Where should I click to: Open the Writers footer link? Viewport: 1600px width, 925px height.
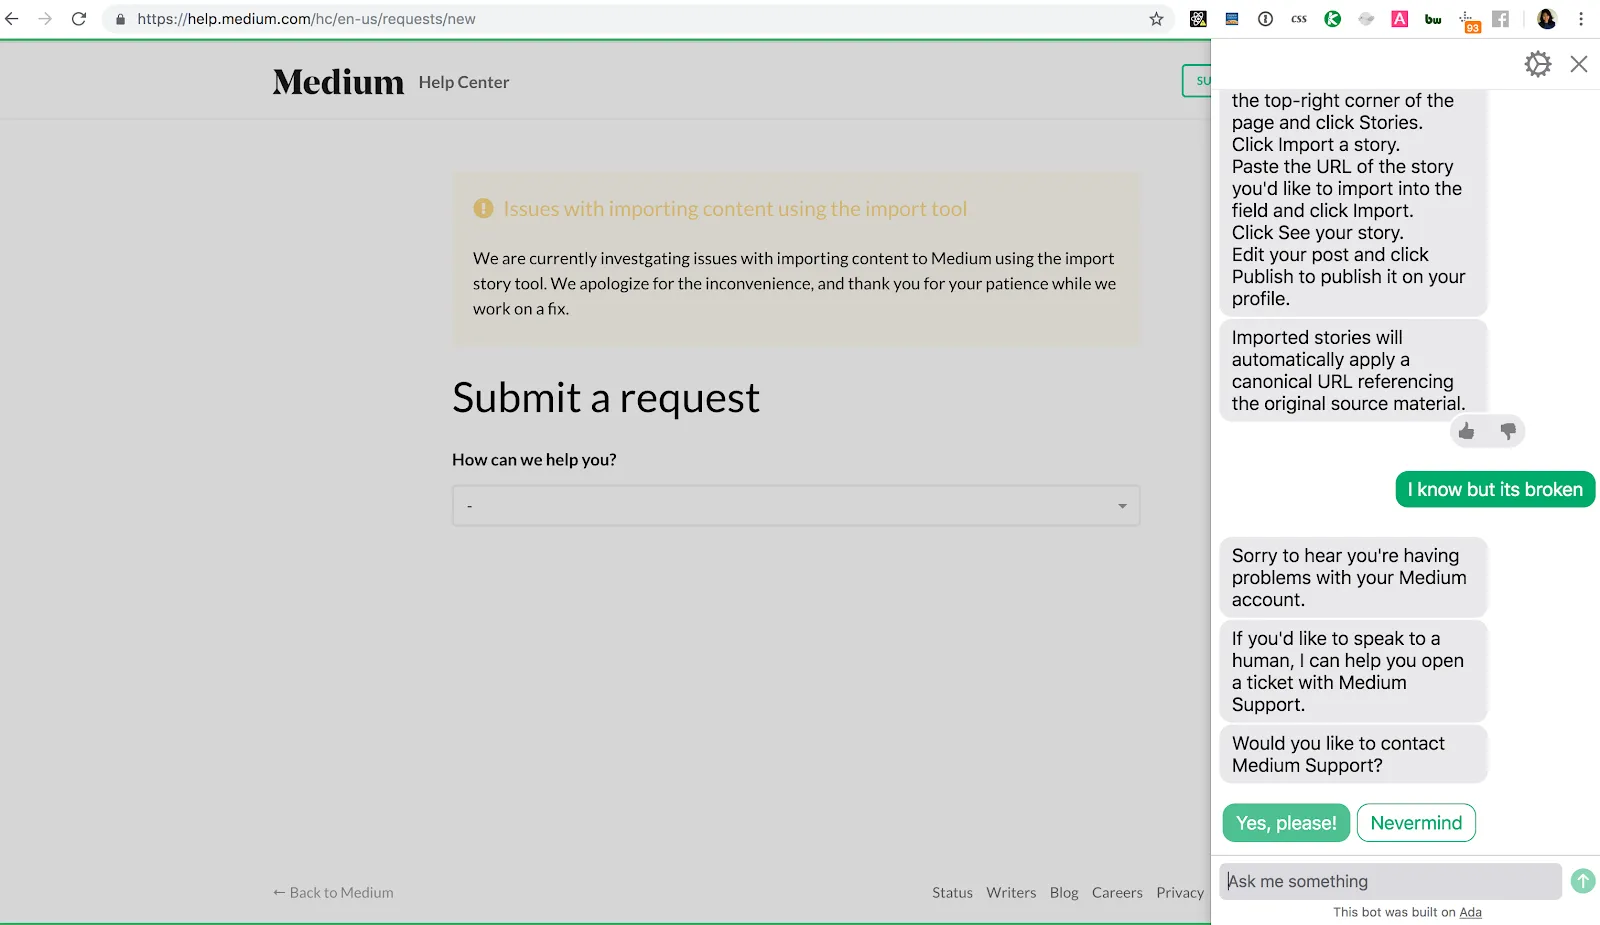[1011, 893]
